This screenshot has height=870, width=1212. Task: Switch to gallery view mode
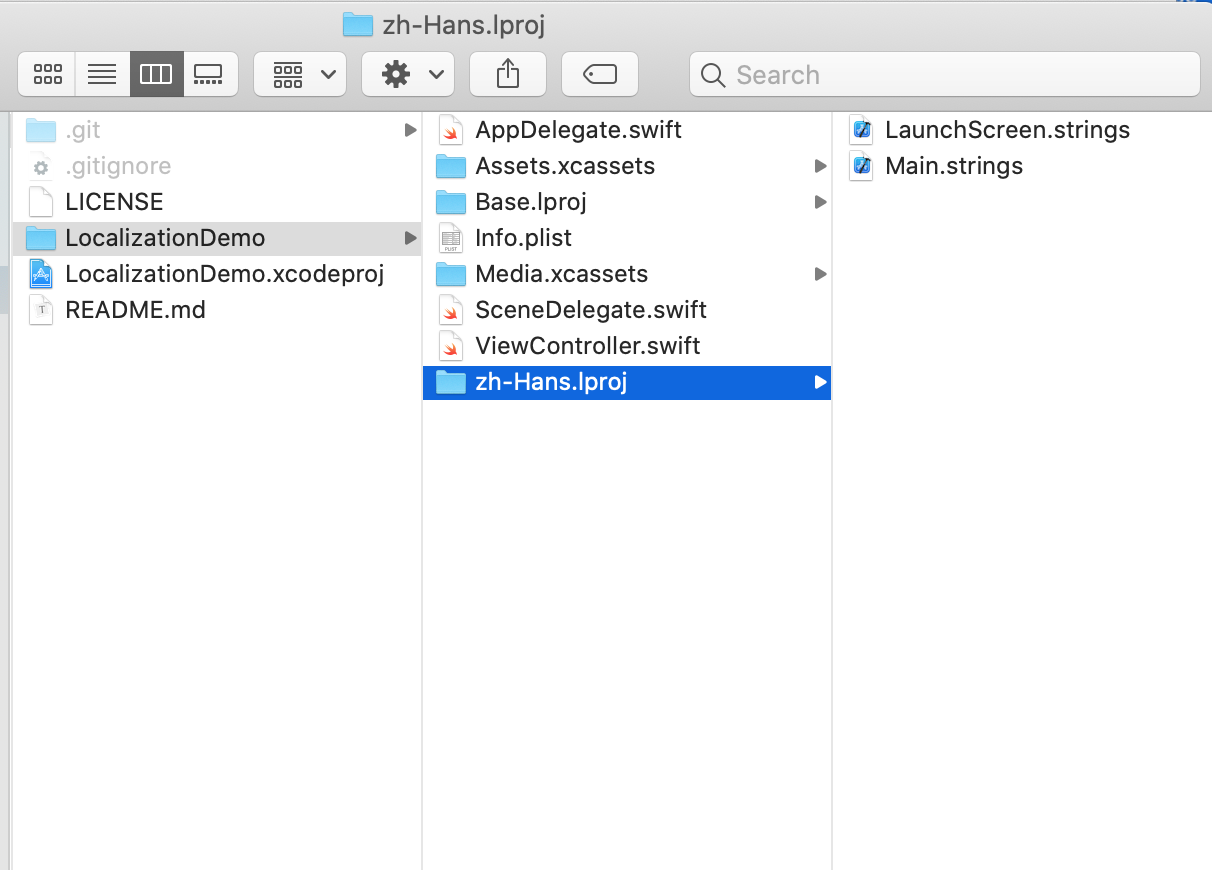(x=209, y=74)
